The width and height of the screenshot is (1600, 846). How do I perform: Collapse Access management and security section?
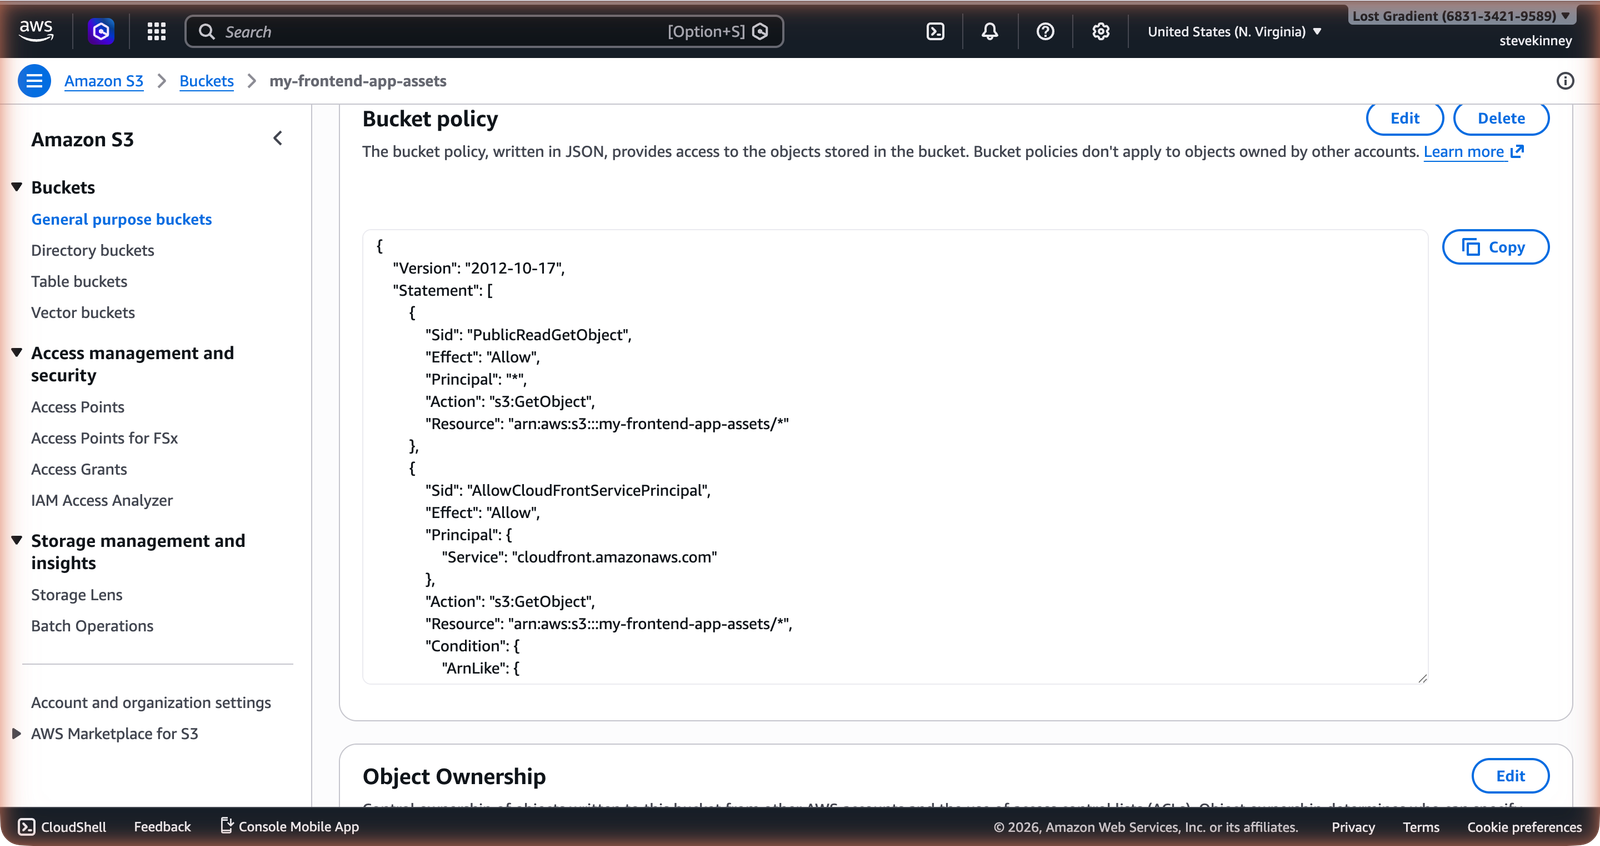tap(17, 353)
